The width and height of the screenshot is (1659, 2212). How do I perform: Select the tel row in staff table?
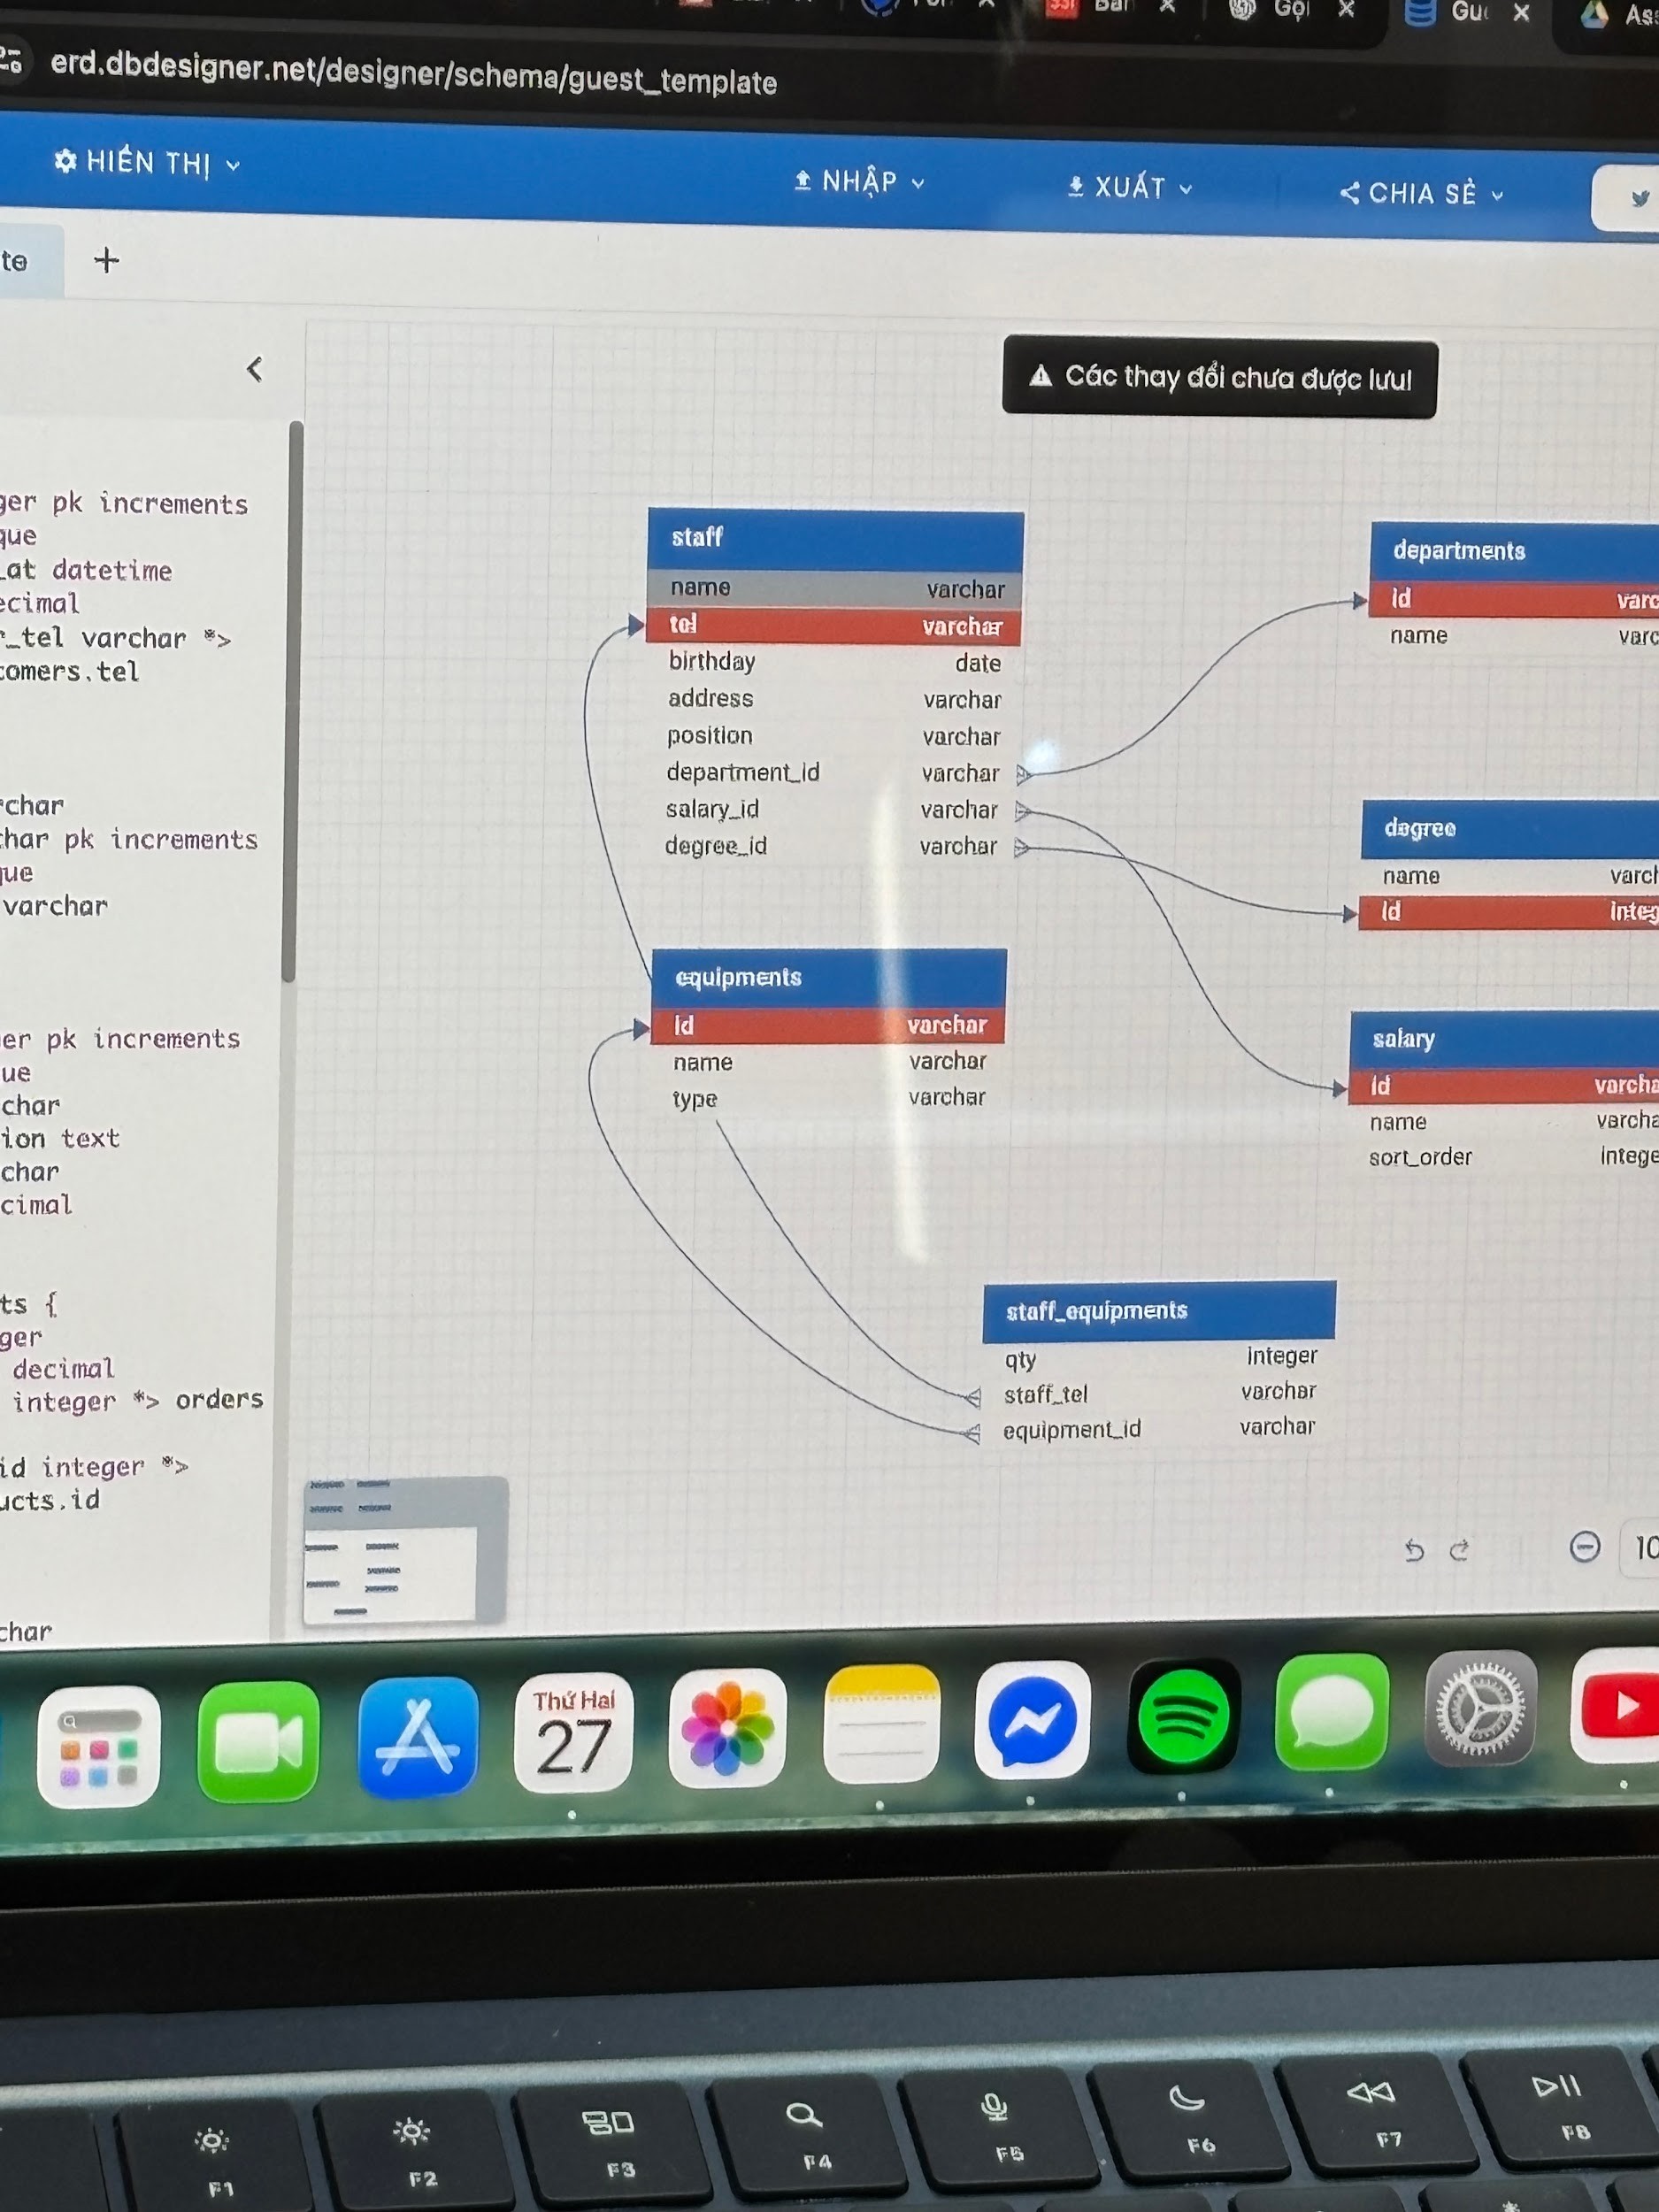click(x=833, y=626)
